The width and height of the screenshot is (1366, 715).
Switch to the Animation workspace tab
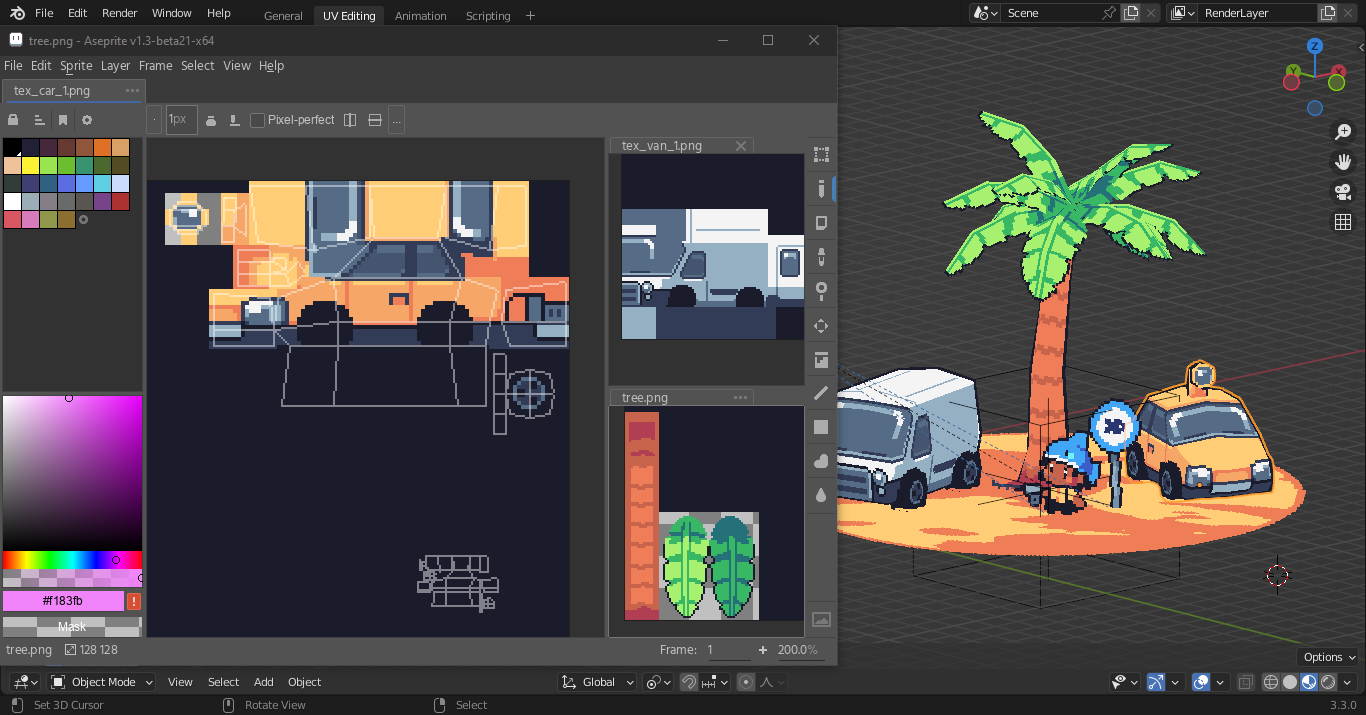coord(420,15)
